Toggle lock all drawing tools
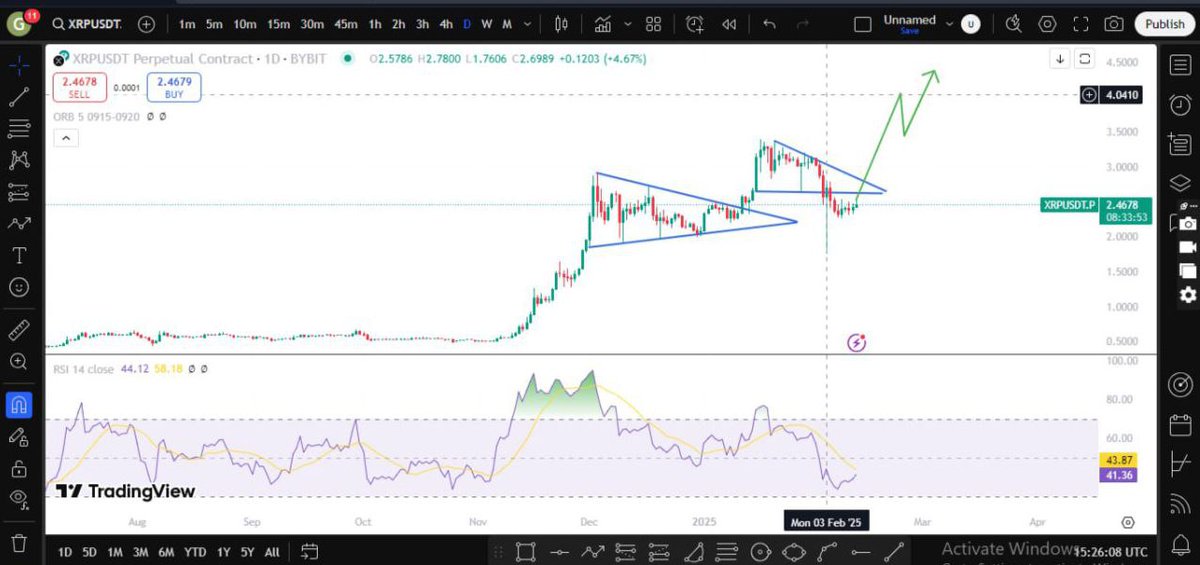Viewport: 1200px width, 565px height. (18, 468)
